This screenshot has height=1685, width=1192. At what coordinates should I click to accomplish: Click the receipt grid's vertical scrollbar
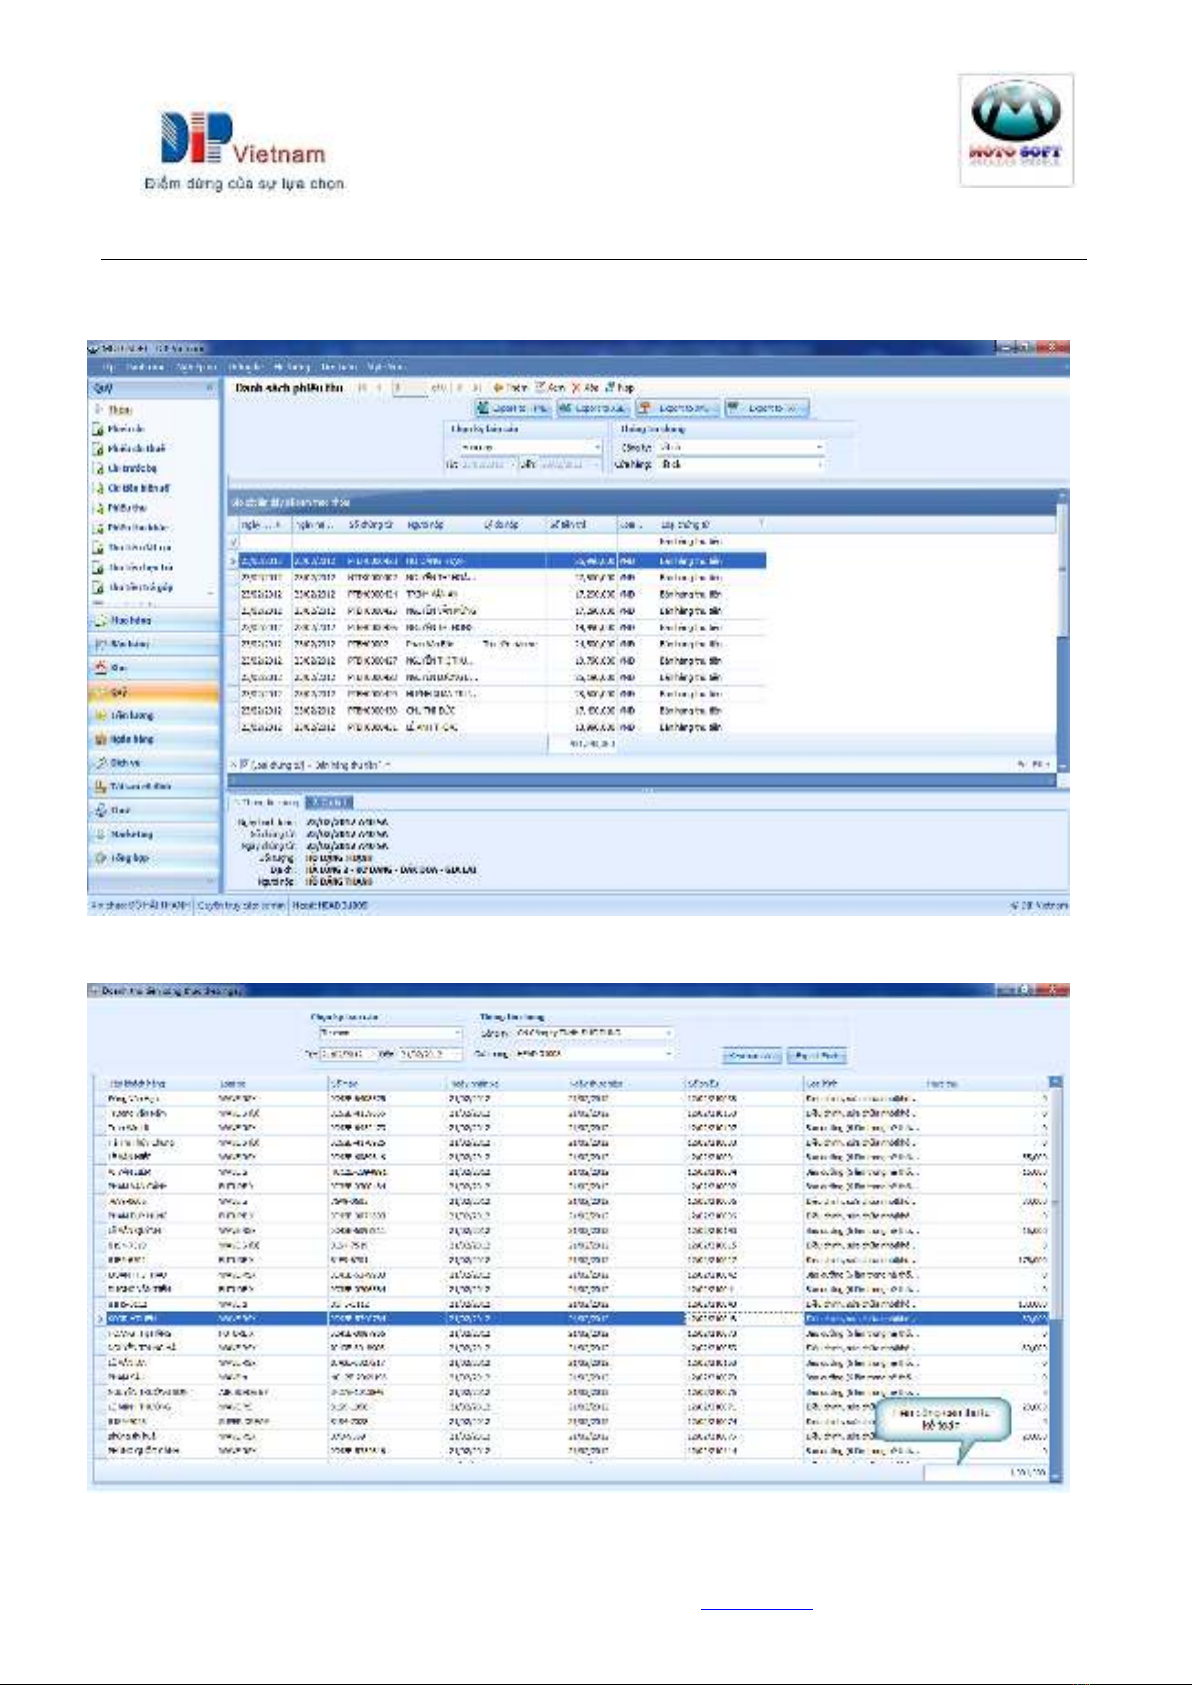pos(1062,630)
